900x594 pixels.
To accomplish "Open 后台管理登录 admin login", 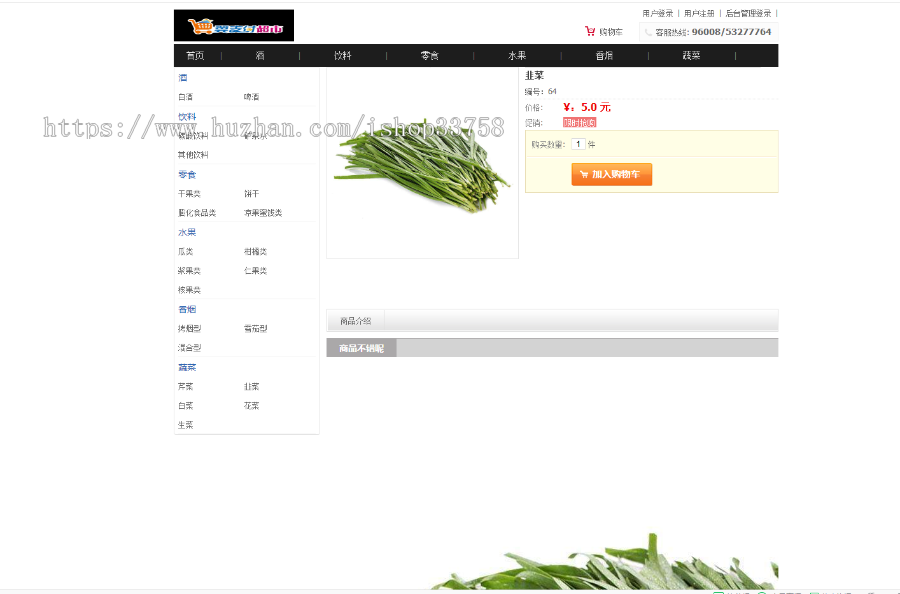I will pos(748,12).
